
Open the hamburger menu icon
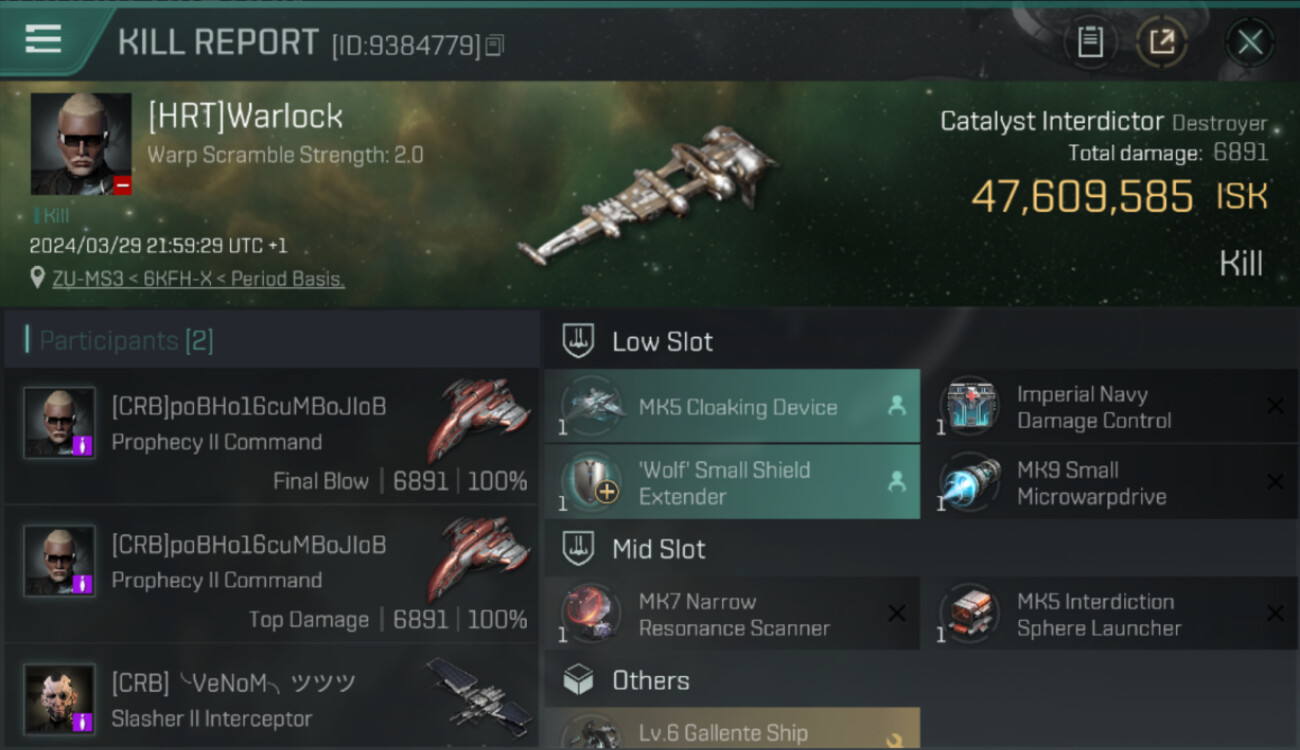43,39
